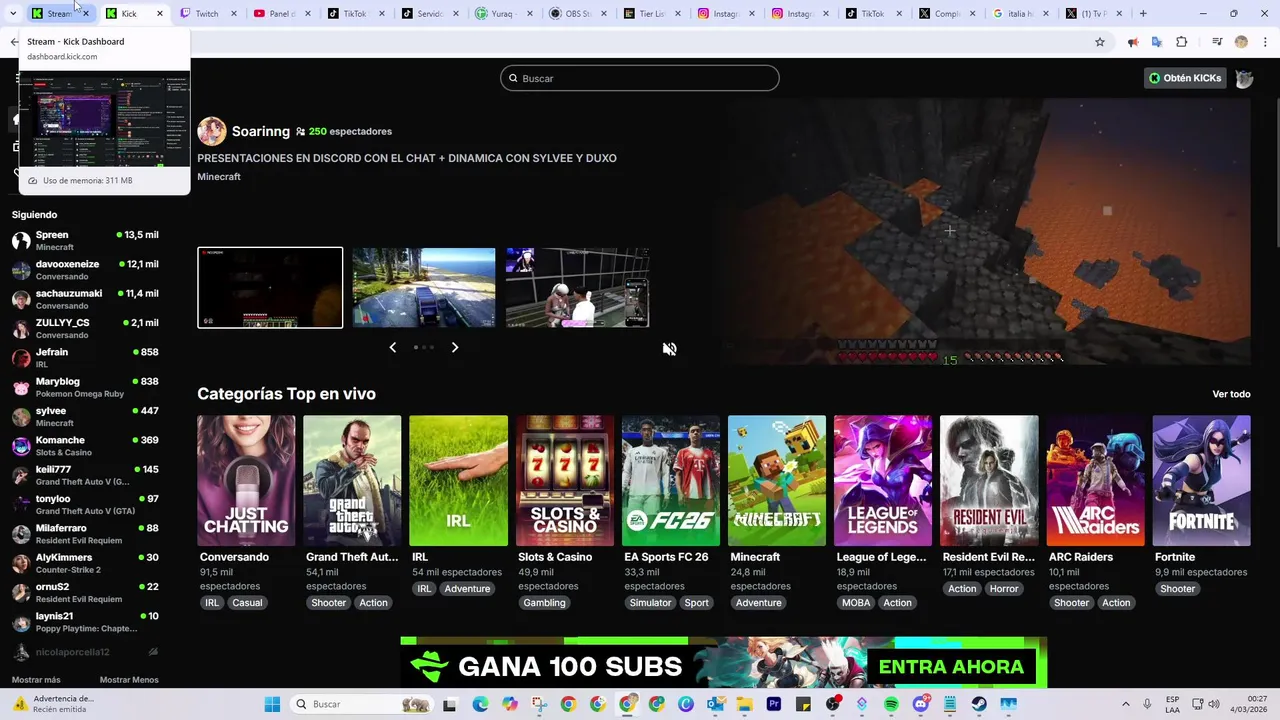Open the Just Chatting category card
Image resolution: width=1280 pixels, height=720 pixels.
246,481
